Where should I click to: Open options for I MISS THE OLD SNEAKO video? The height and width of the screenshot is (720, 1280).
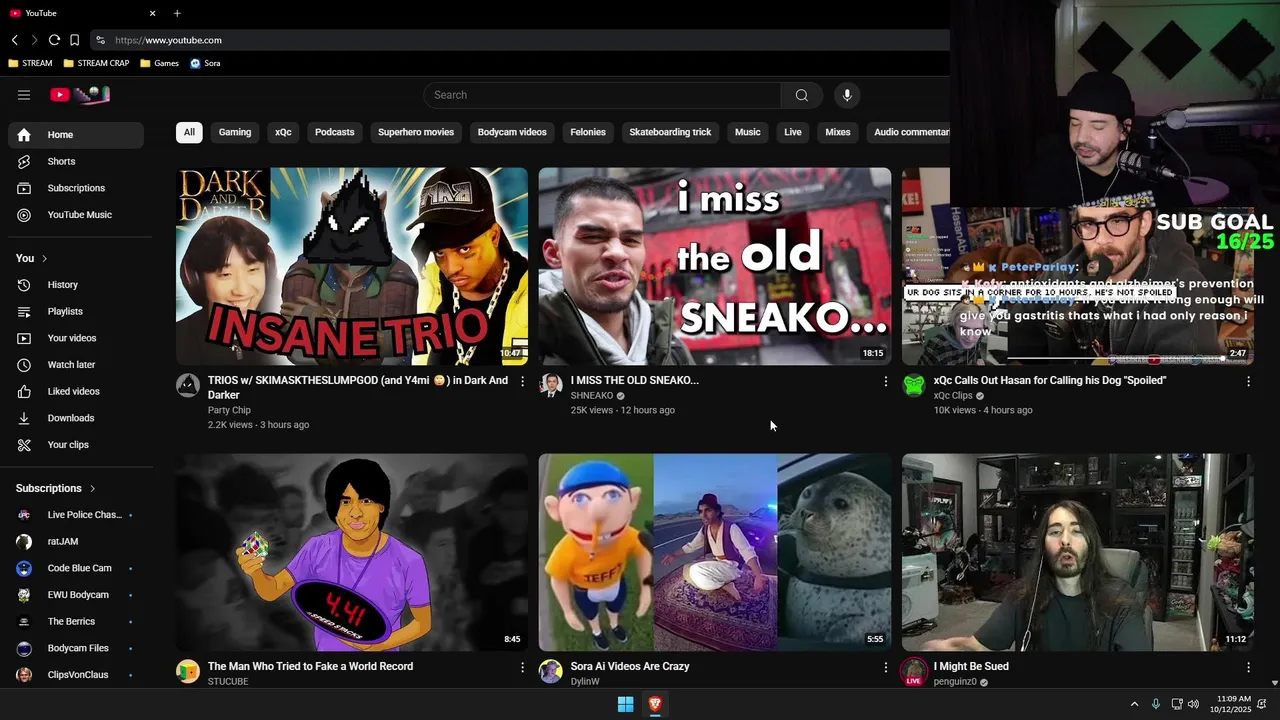pos(885,381)
